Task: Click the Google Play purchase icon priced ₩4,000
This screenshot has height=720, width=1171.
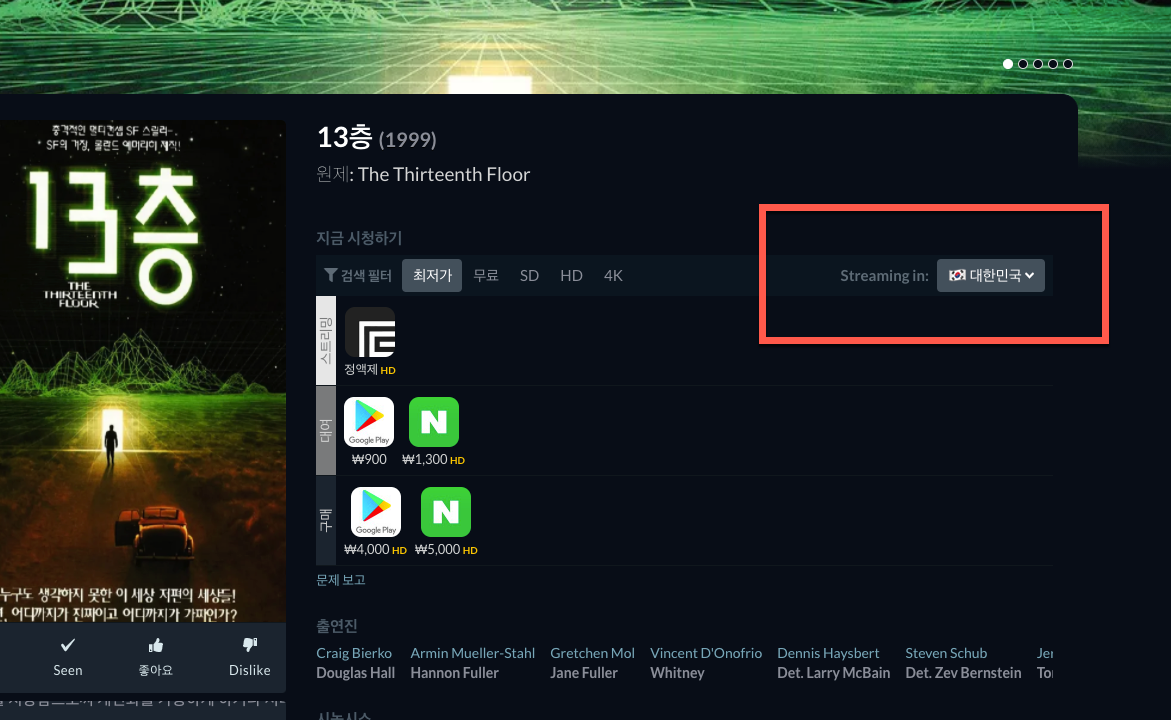Action: click(x=376, y=512)
